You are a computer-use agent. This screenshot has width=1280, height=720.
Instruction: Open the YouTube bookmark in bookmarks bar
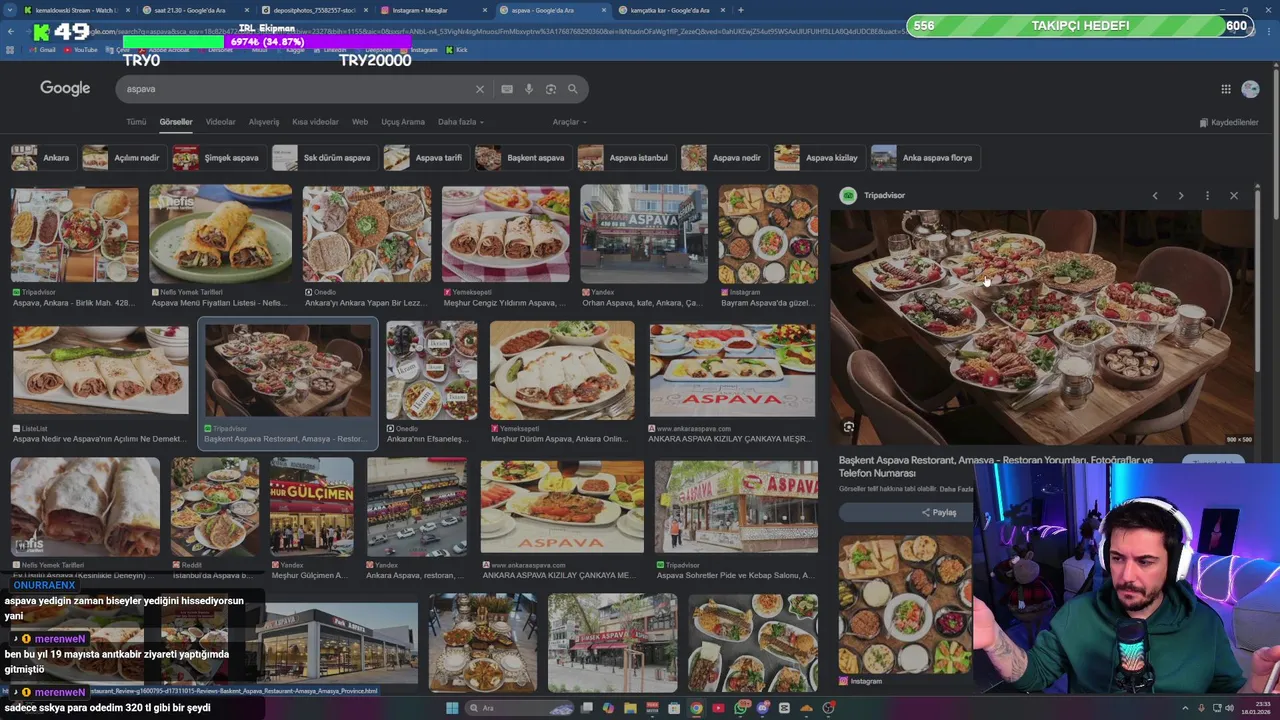[80, 50]
